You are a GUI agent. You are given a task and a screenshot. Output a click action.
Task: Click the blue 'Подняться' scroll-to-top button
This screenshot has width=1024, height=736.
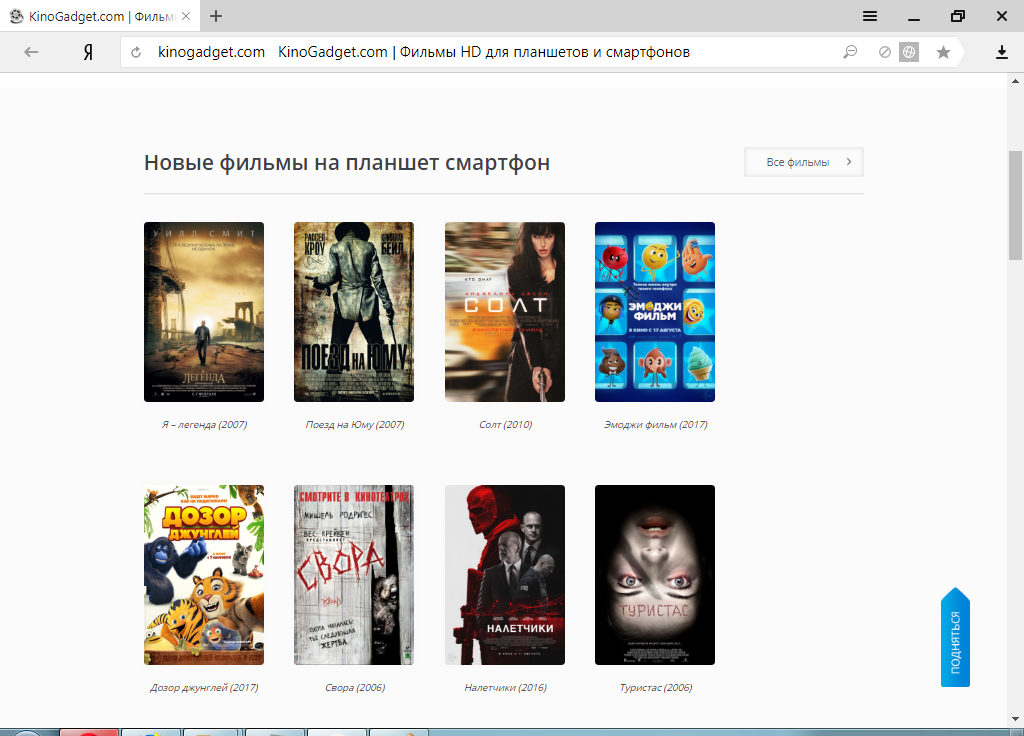coord(955,637)
